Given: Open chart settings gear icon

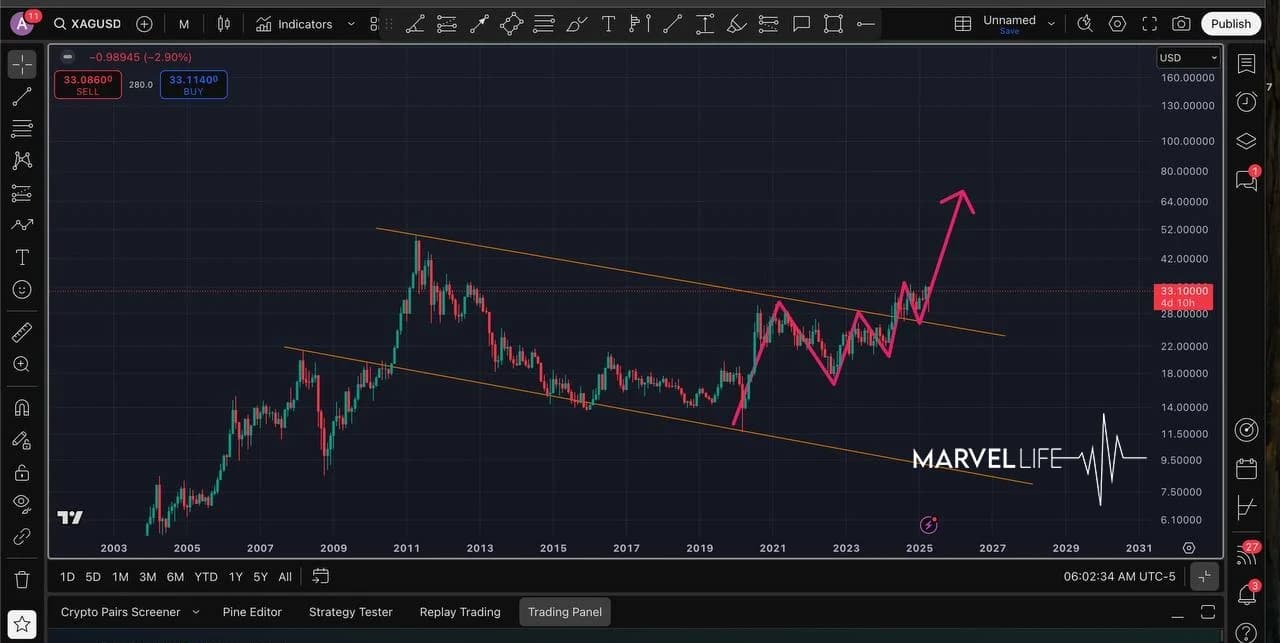Looking at the screenshot, I should click(1118, 24).
